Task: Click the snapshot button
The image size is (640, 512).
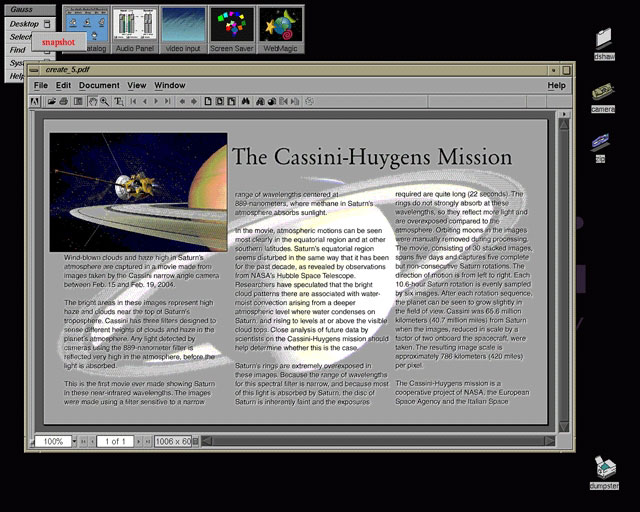Action: (58, 42)
